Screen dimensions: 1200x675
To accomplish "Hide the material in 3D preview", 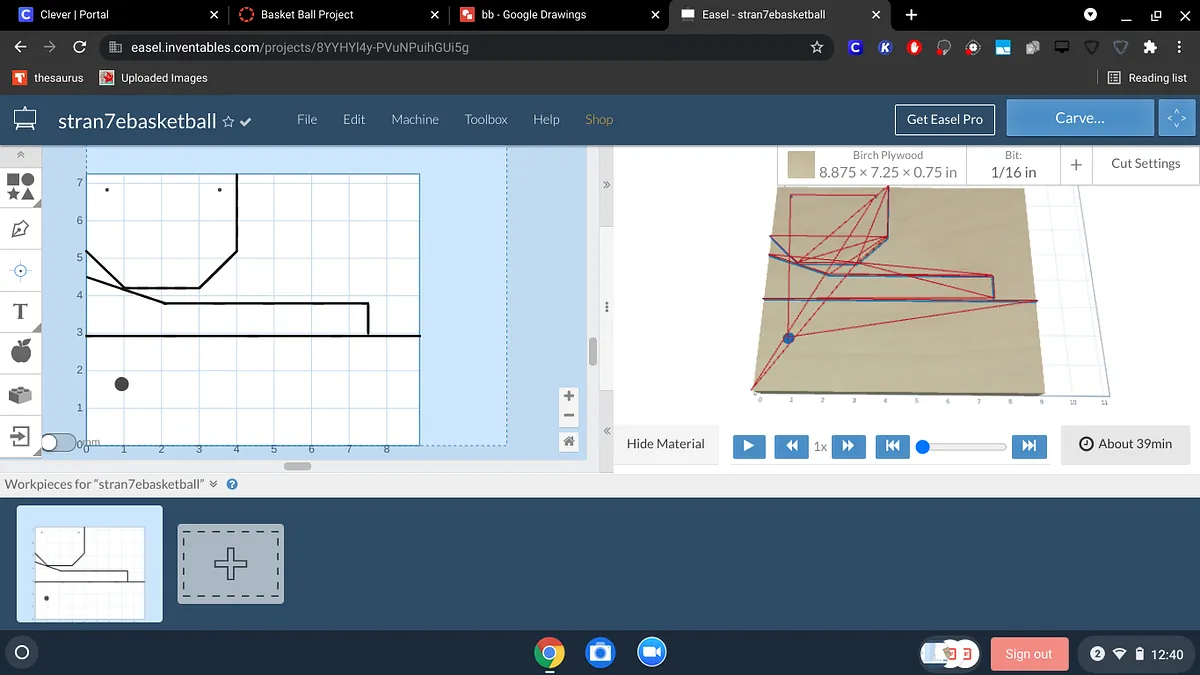I will 665,444.
